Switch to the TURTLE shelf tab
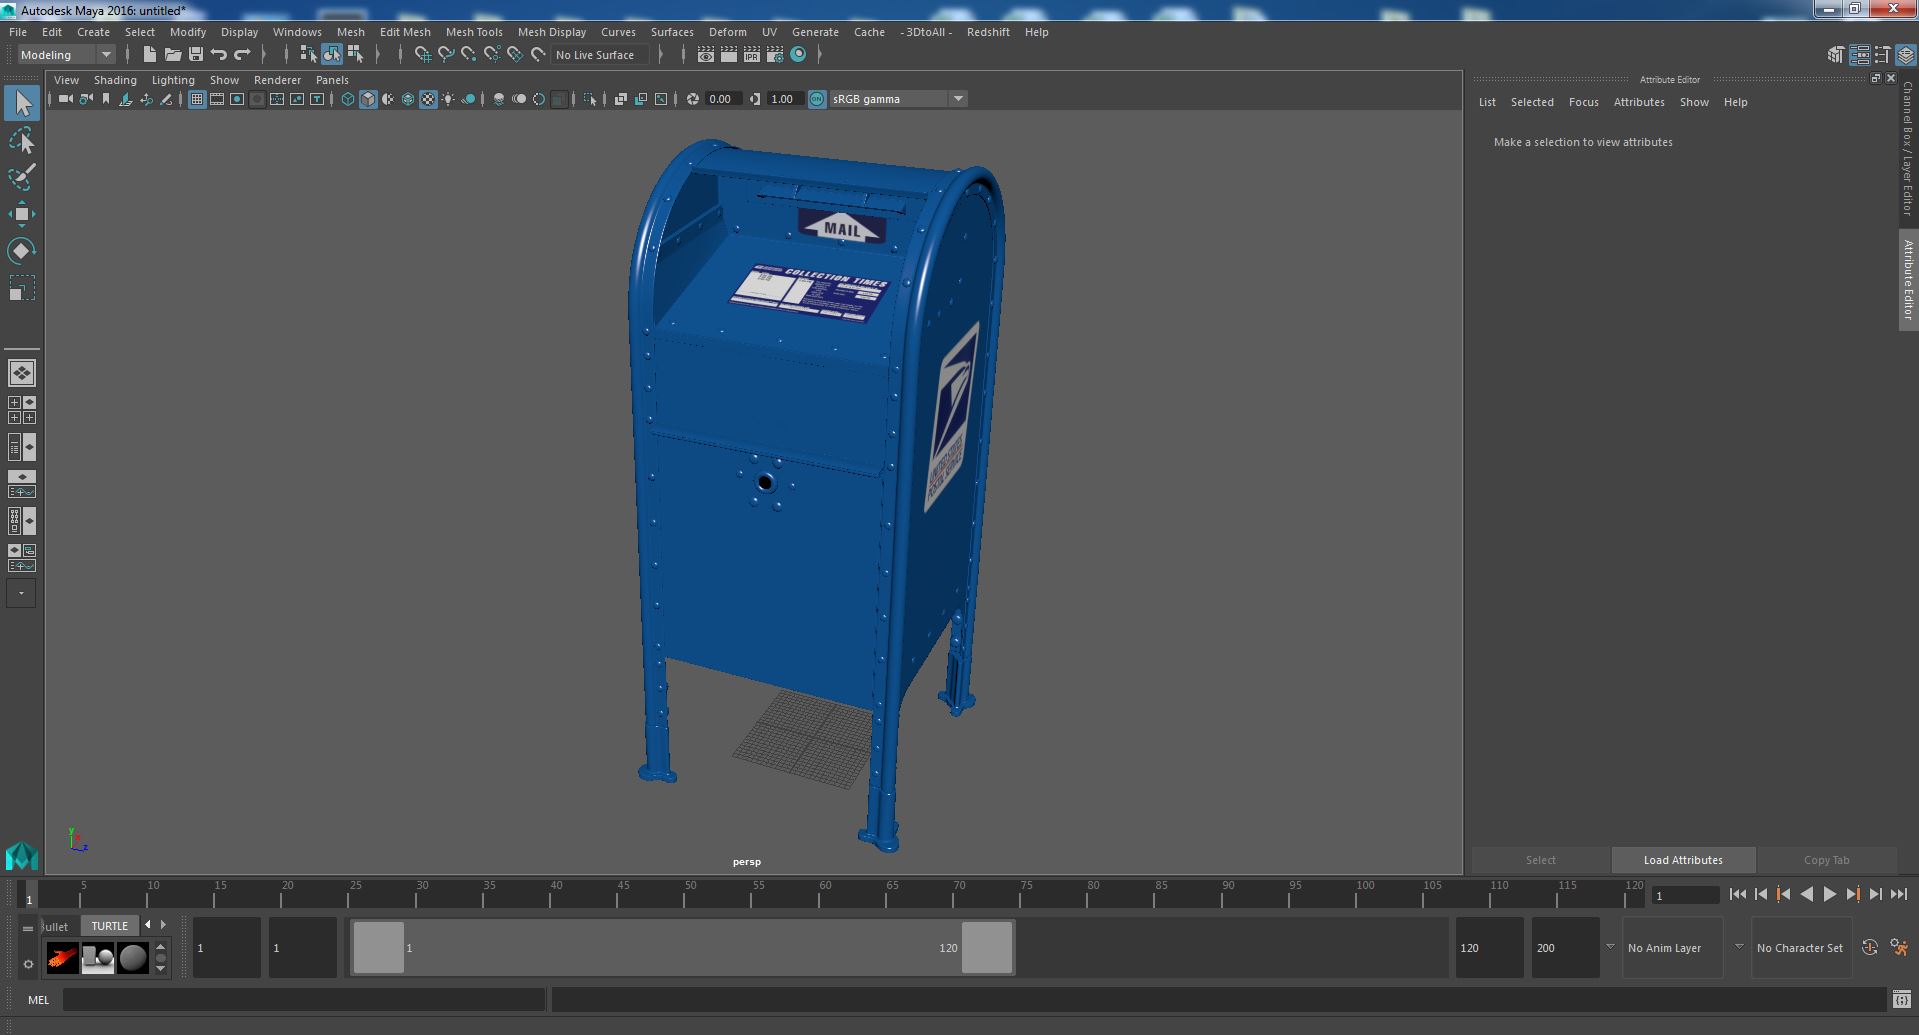The image size is (1919, 1035). [110, 926]
